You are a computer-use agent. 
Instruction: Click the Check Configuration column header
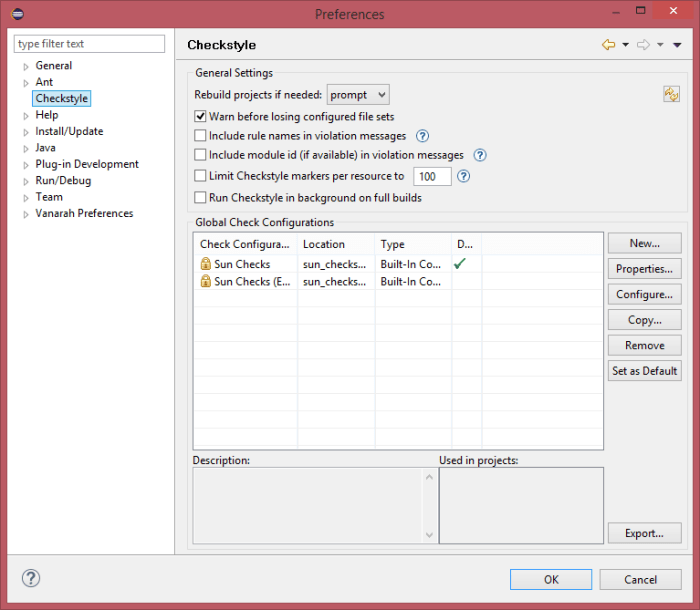[x=246, y=244]
